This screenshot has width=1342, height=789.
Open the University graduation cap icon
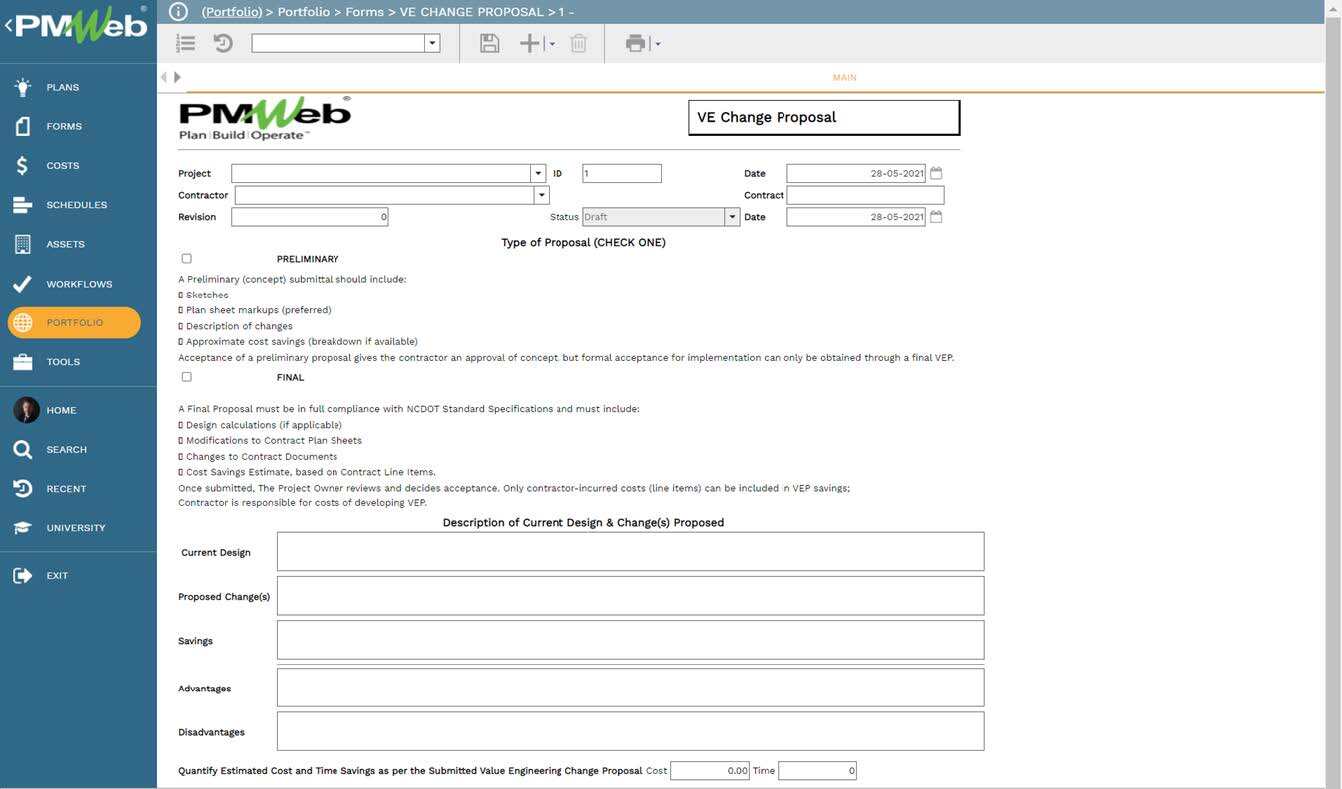22,528
